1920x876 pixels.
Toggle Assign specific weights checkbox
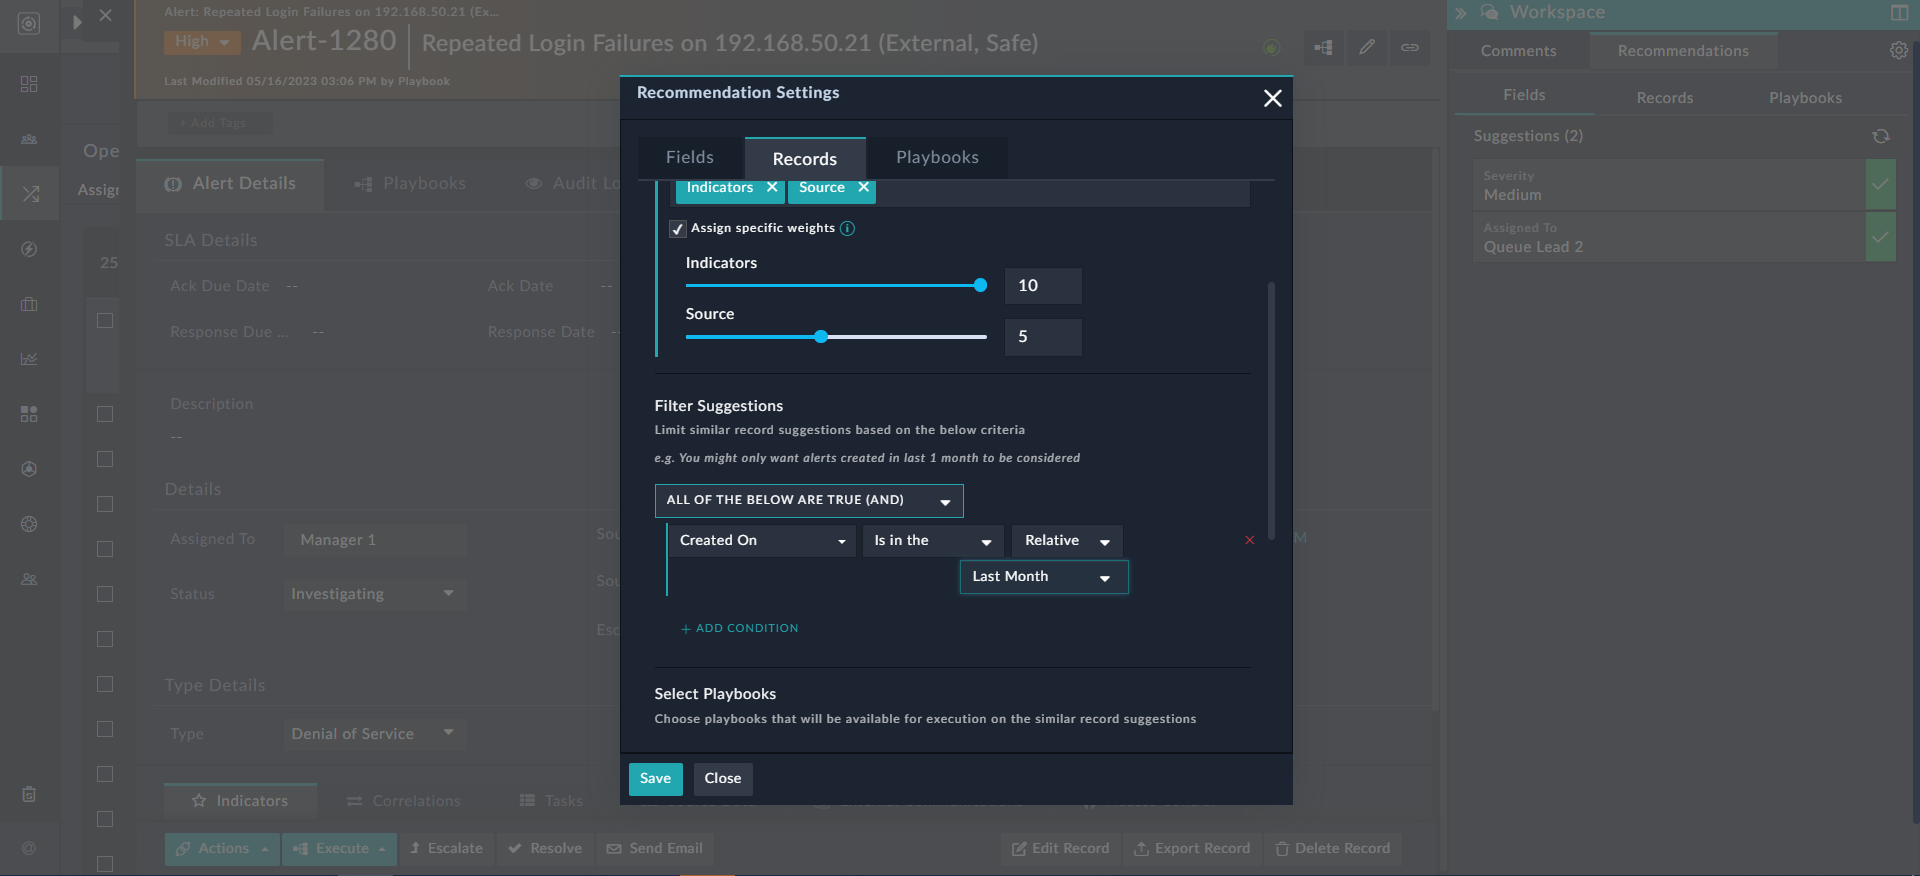click(x=678, y=229)
